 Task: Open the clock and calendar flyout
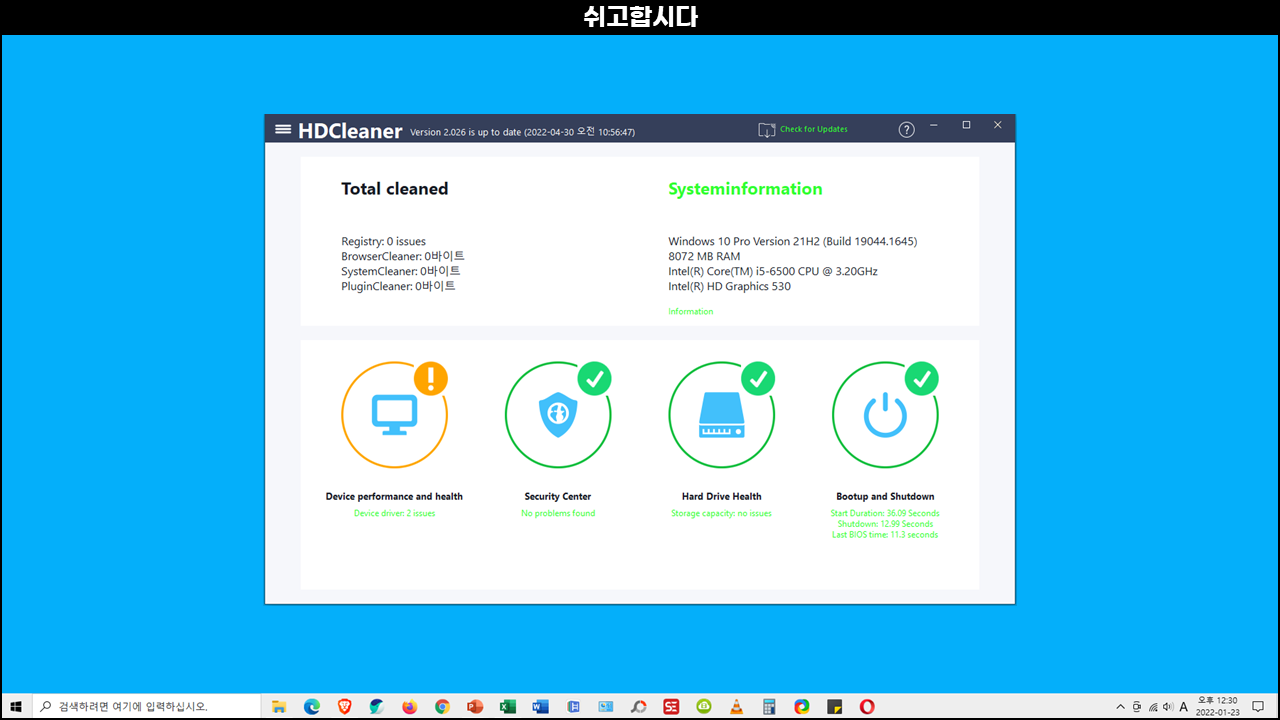1217,706
